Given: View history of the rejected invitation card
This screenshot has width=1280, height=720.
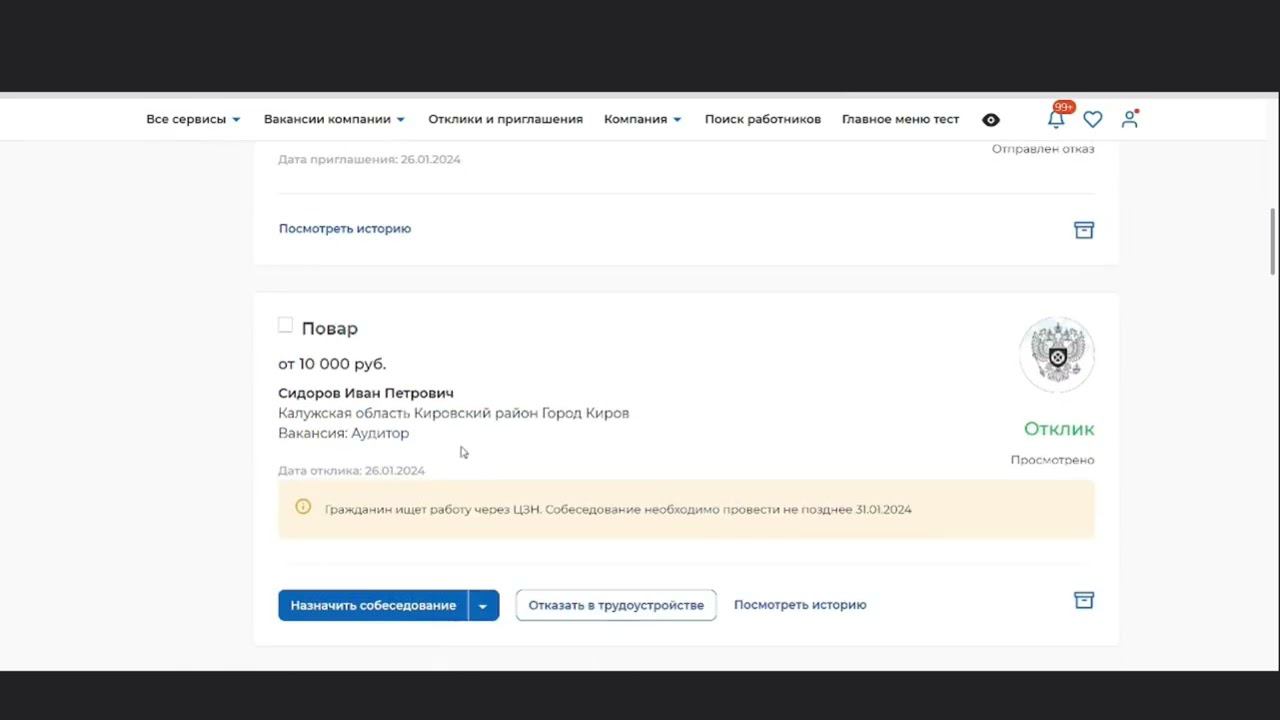Looking at the screenshot, I should 345,229.
